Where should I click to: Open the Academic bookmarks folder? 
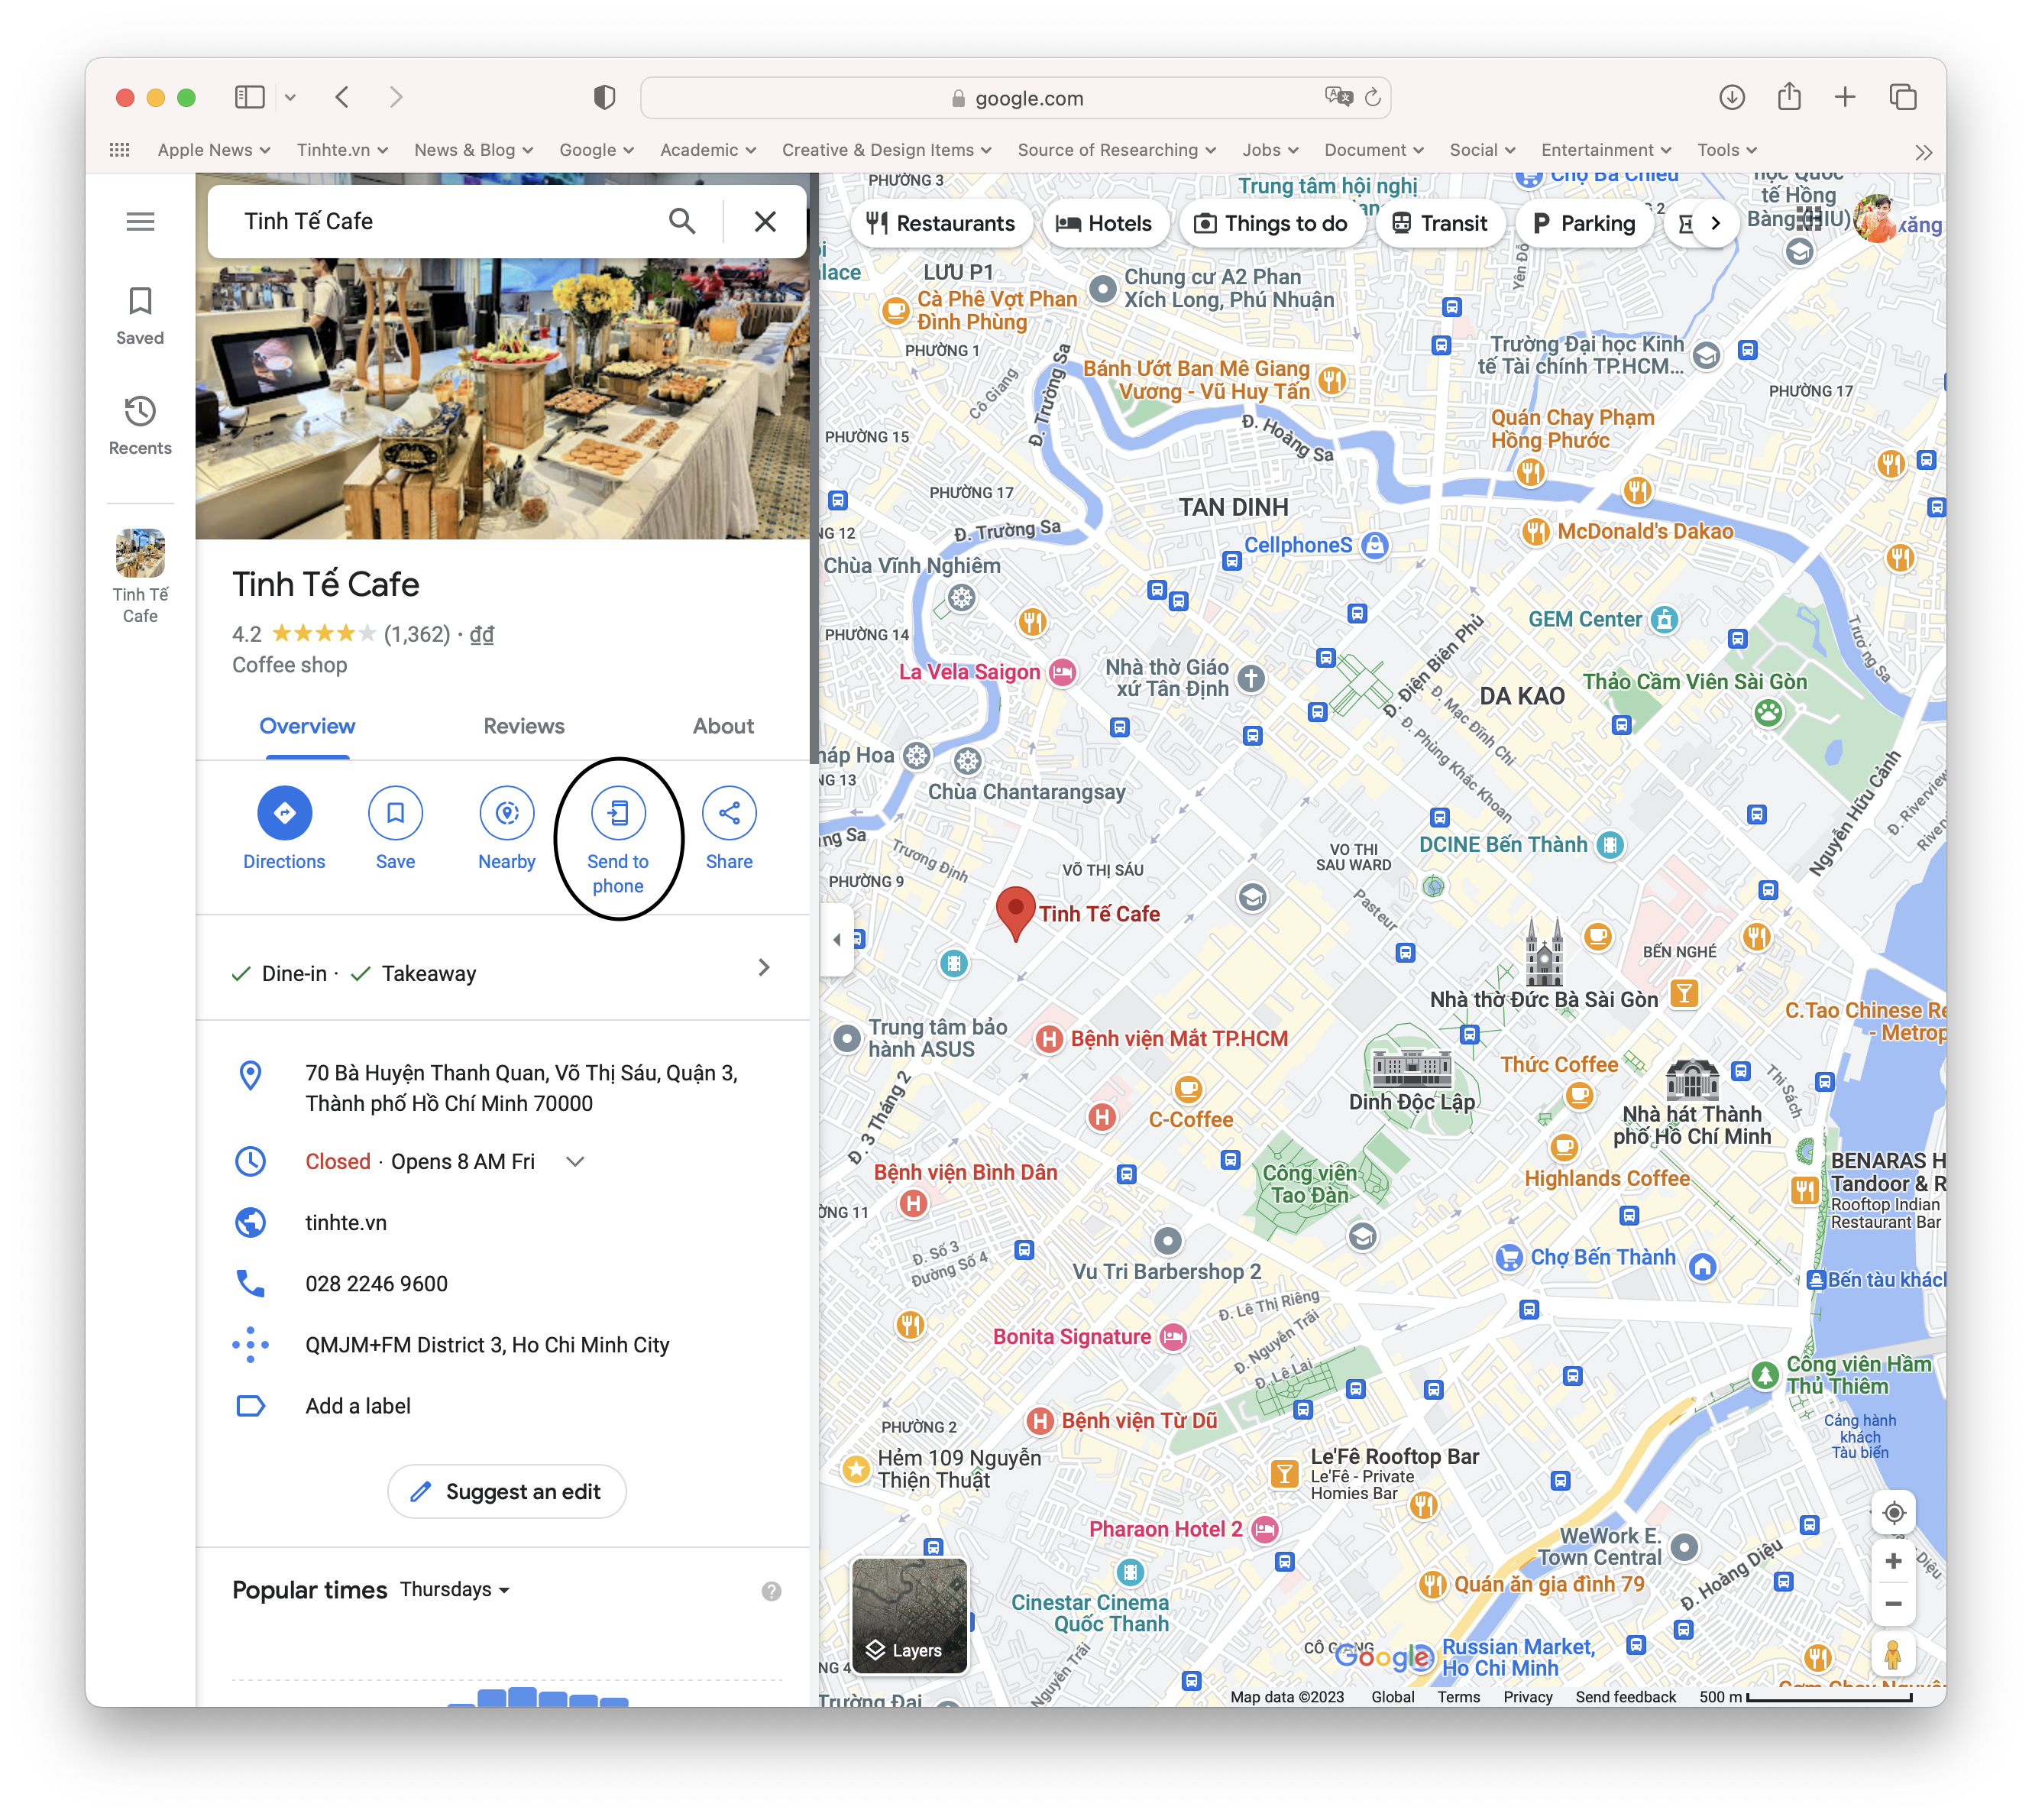[708, 150]
